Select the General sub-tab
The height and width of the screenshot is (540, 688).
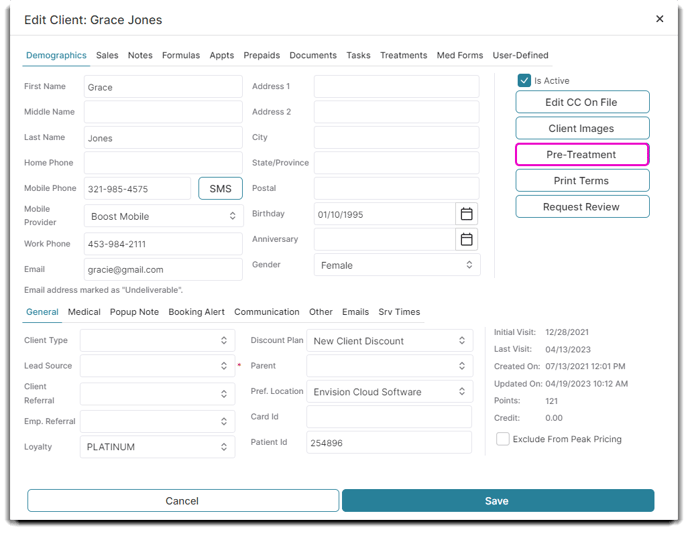pyautogui.click(x=42, y=312)
